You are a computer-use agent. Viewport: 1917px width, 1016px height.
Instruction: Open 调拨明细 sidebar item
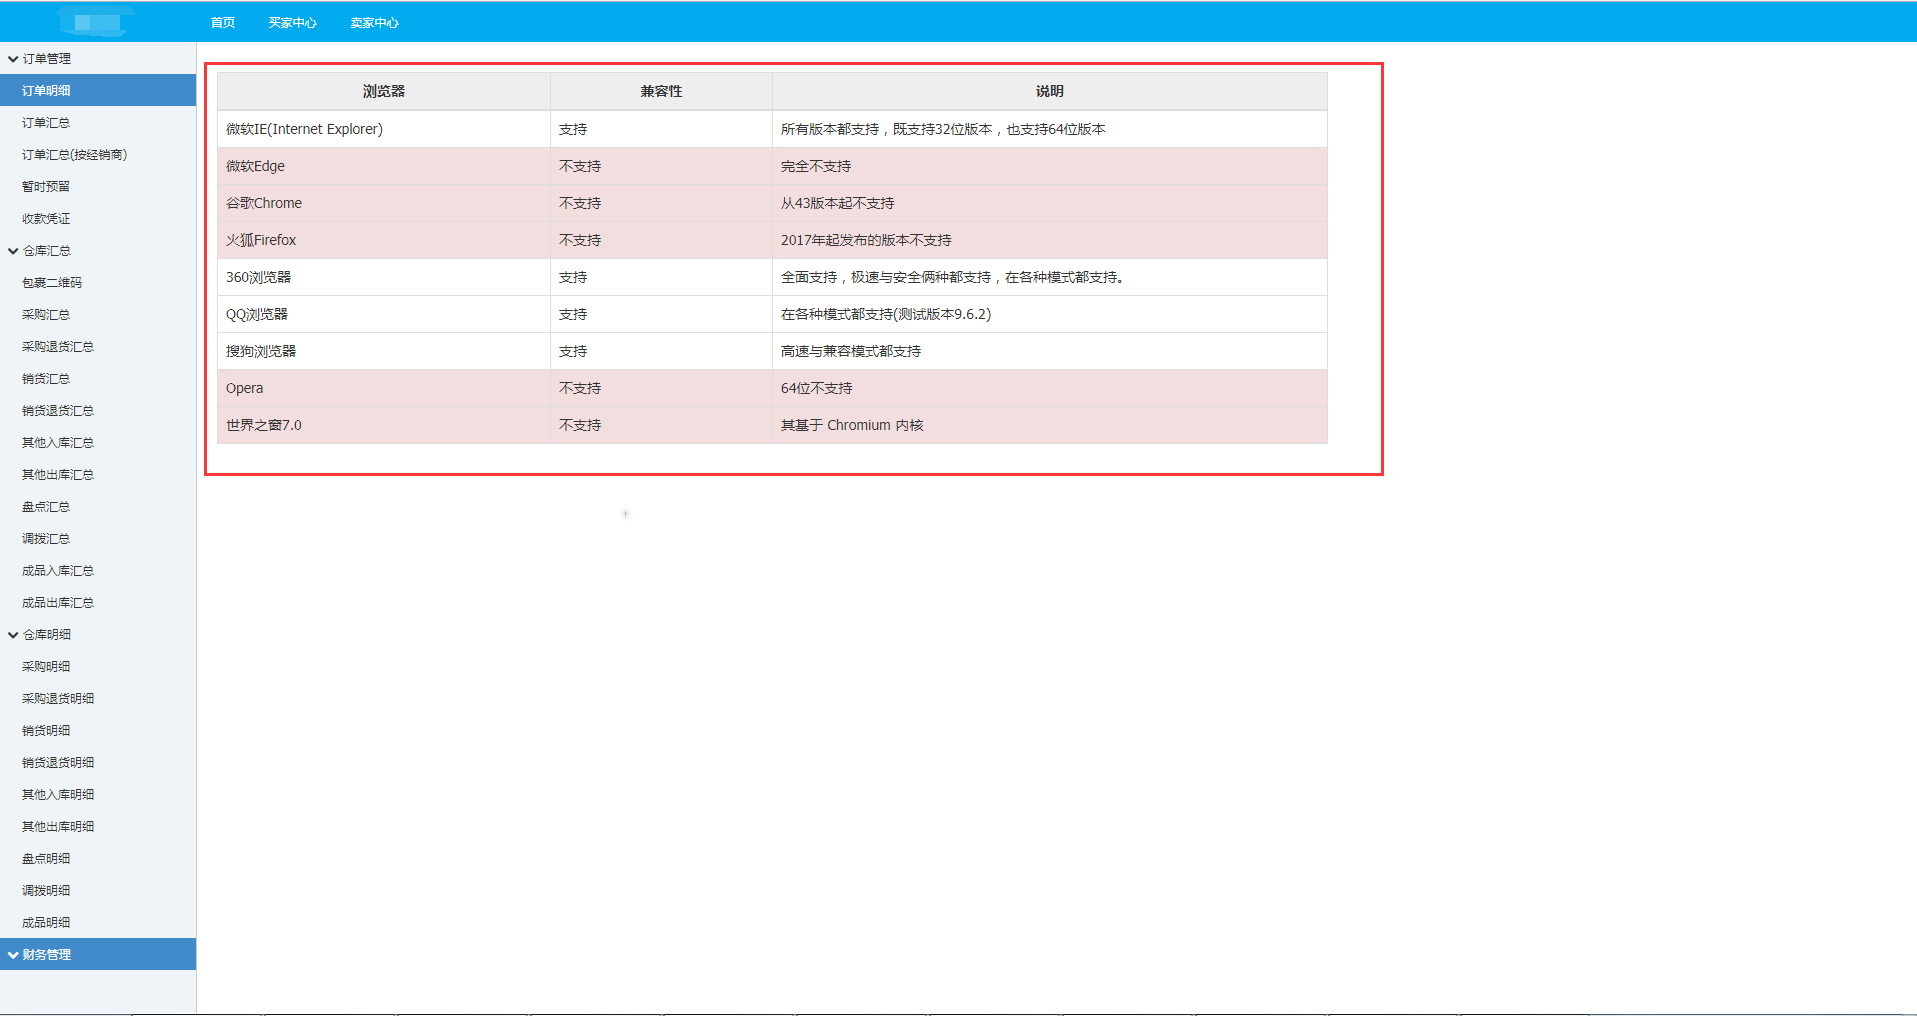(98, 890)
